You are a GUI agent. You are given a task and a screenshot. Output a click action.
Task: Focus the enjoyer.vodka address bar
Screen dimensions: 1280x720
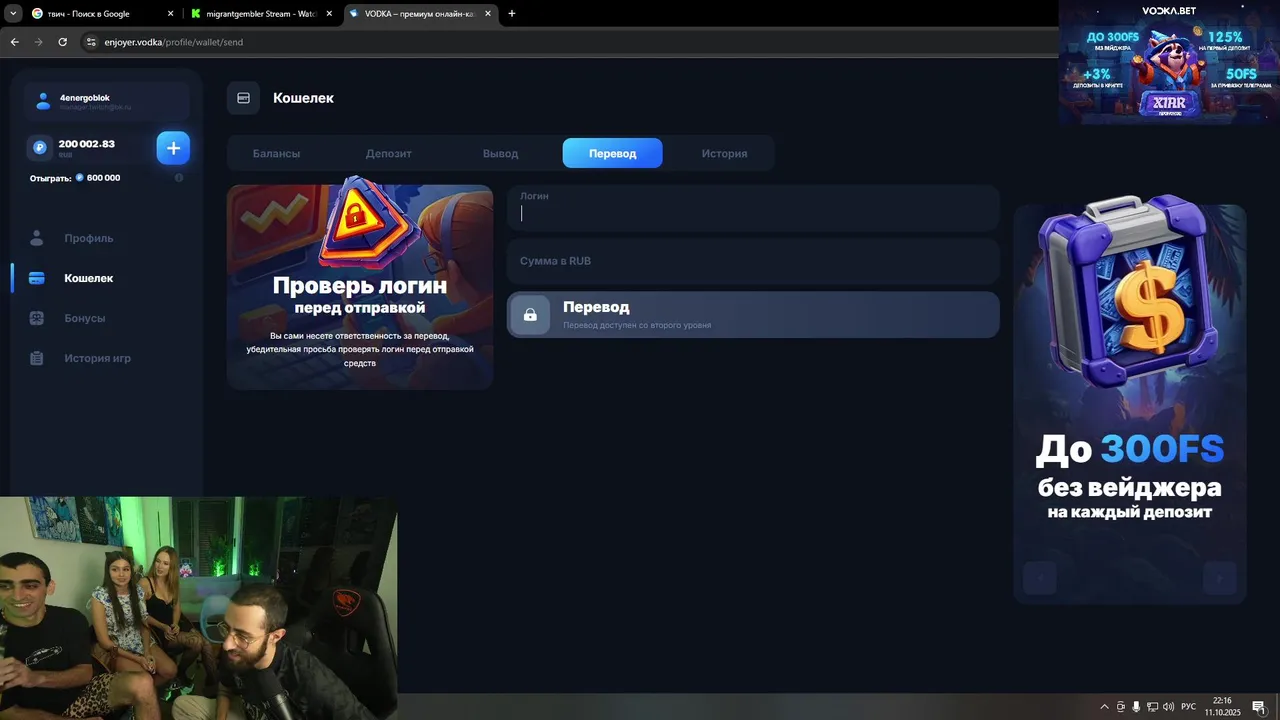(x=570, y=42)
